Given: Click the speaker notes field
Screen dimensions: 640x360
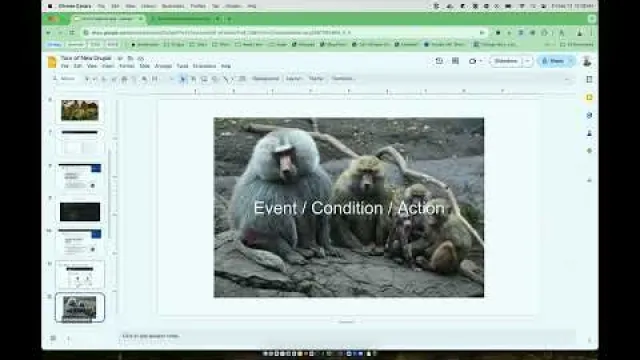Looking at the screenshot, I should coord(347,336).
